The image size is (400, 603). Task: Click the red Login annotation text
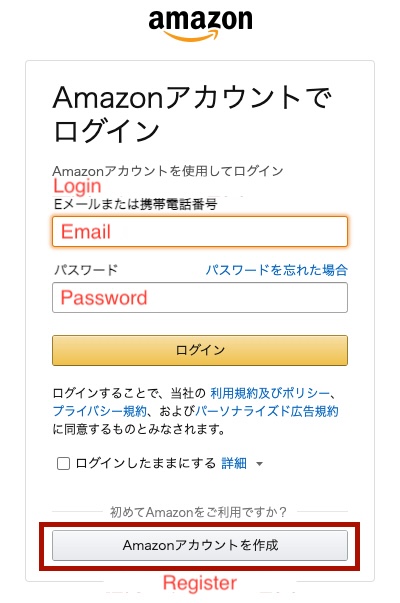77,186
